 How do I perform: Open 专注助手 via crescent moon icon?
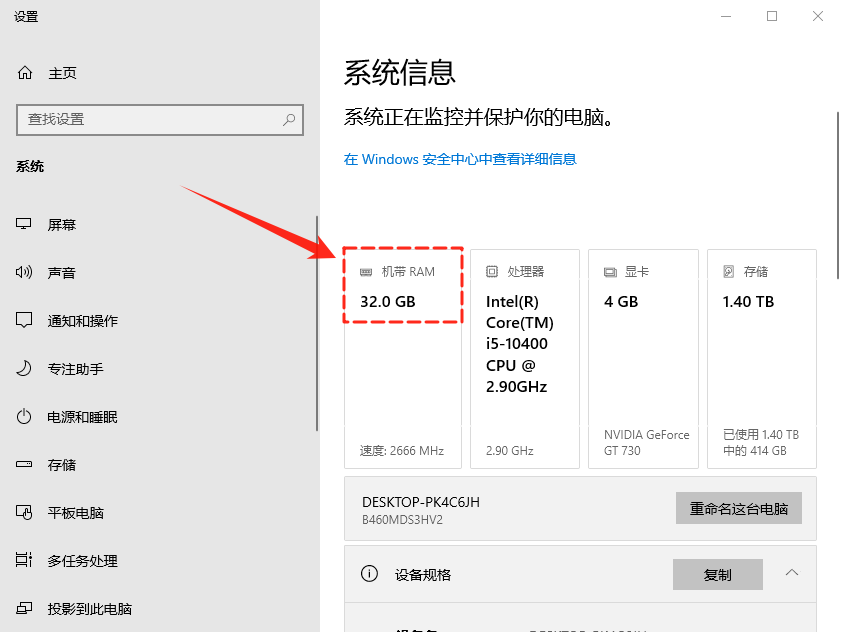coord(23,368)
